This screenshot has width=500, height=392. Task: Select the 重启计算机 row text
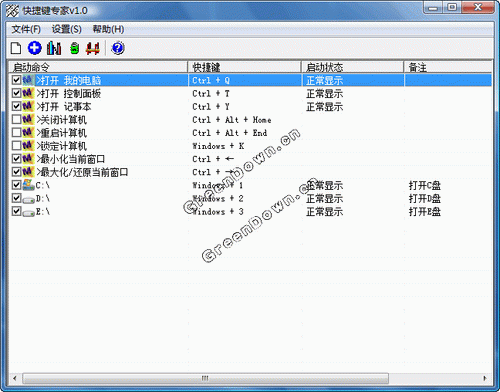(62, 133)
